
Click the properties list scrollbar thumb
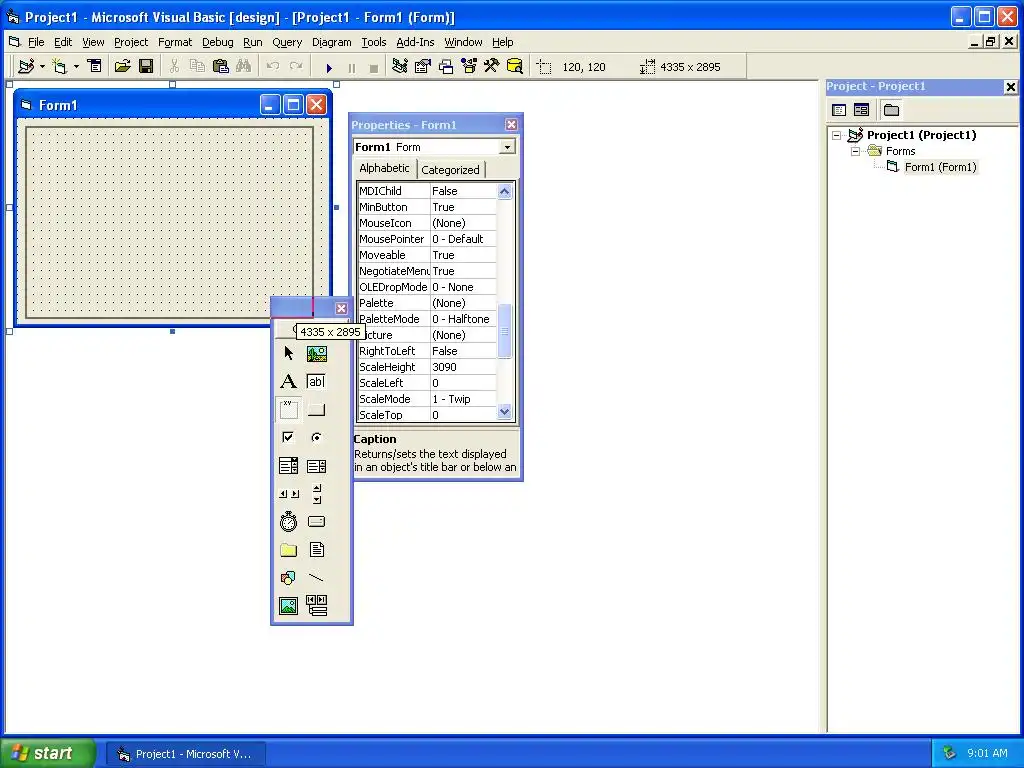[504, 331]
